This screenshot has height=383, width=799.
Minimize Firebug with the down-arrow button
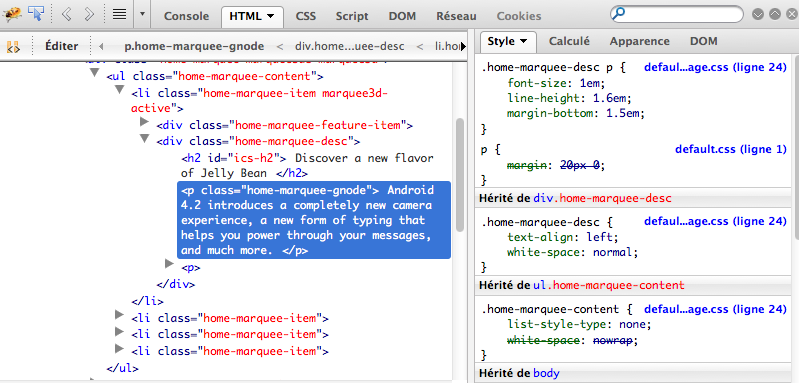click(x=758, y=15)
